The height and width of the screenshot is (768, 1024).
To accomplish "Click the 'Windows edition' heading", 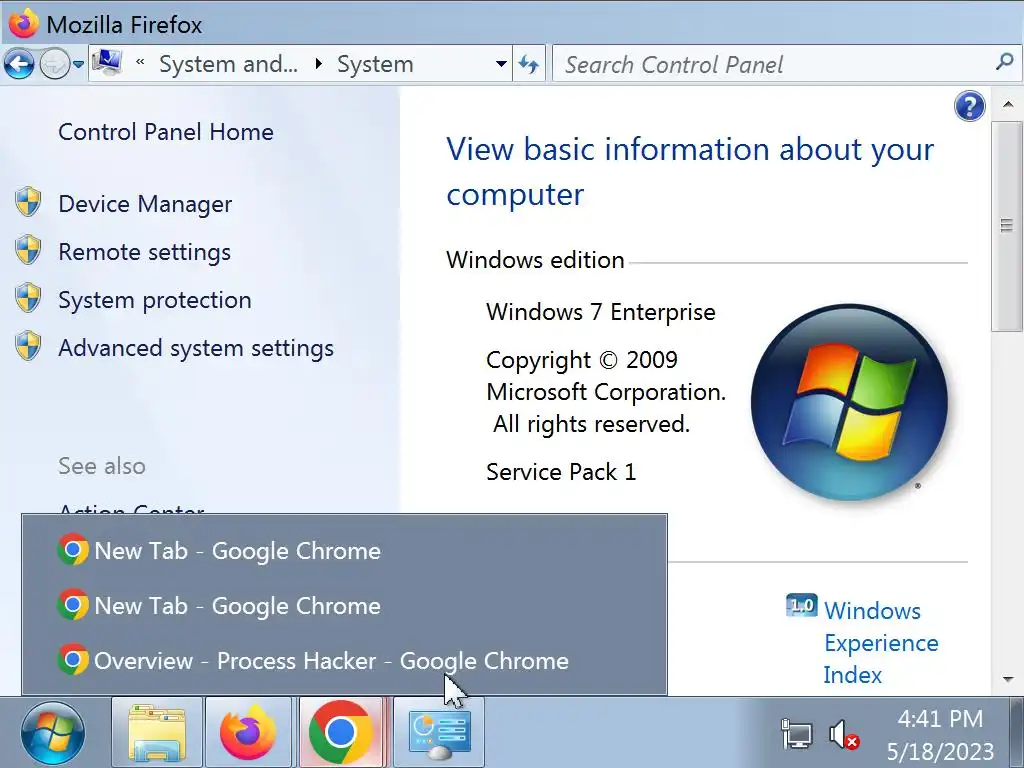I will (536, 260).
